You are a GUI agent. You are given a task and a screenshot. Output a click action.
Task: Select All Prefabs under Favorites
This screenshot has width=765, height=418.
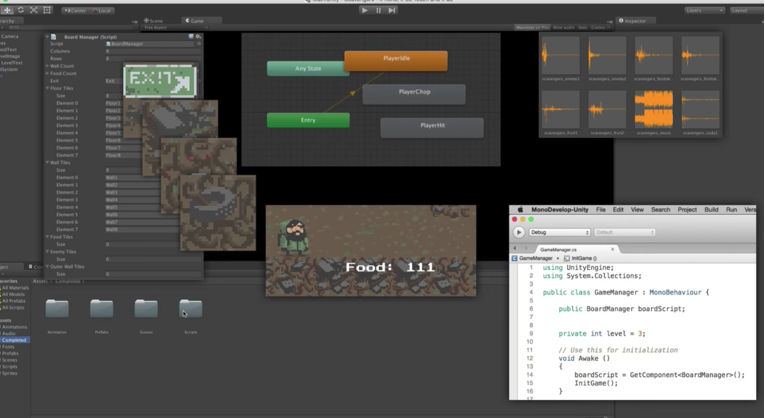(14, 301)
